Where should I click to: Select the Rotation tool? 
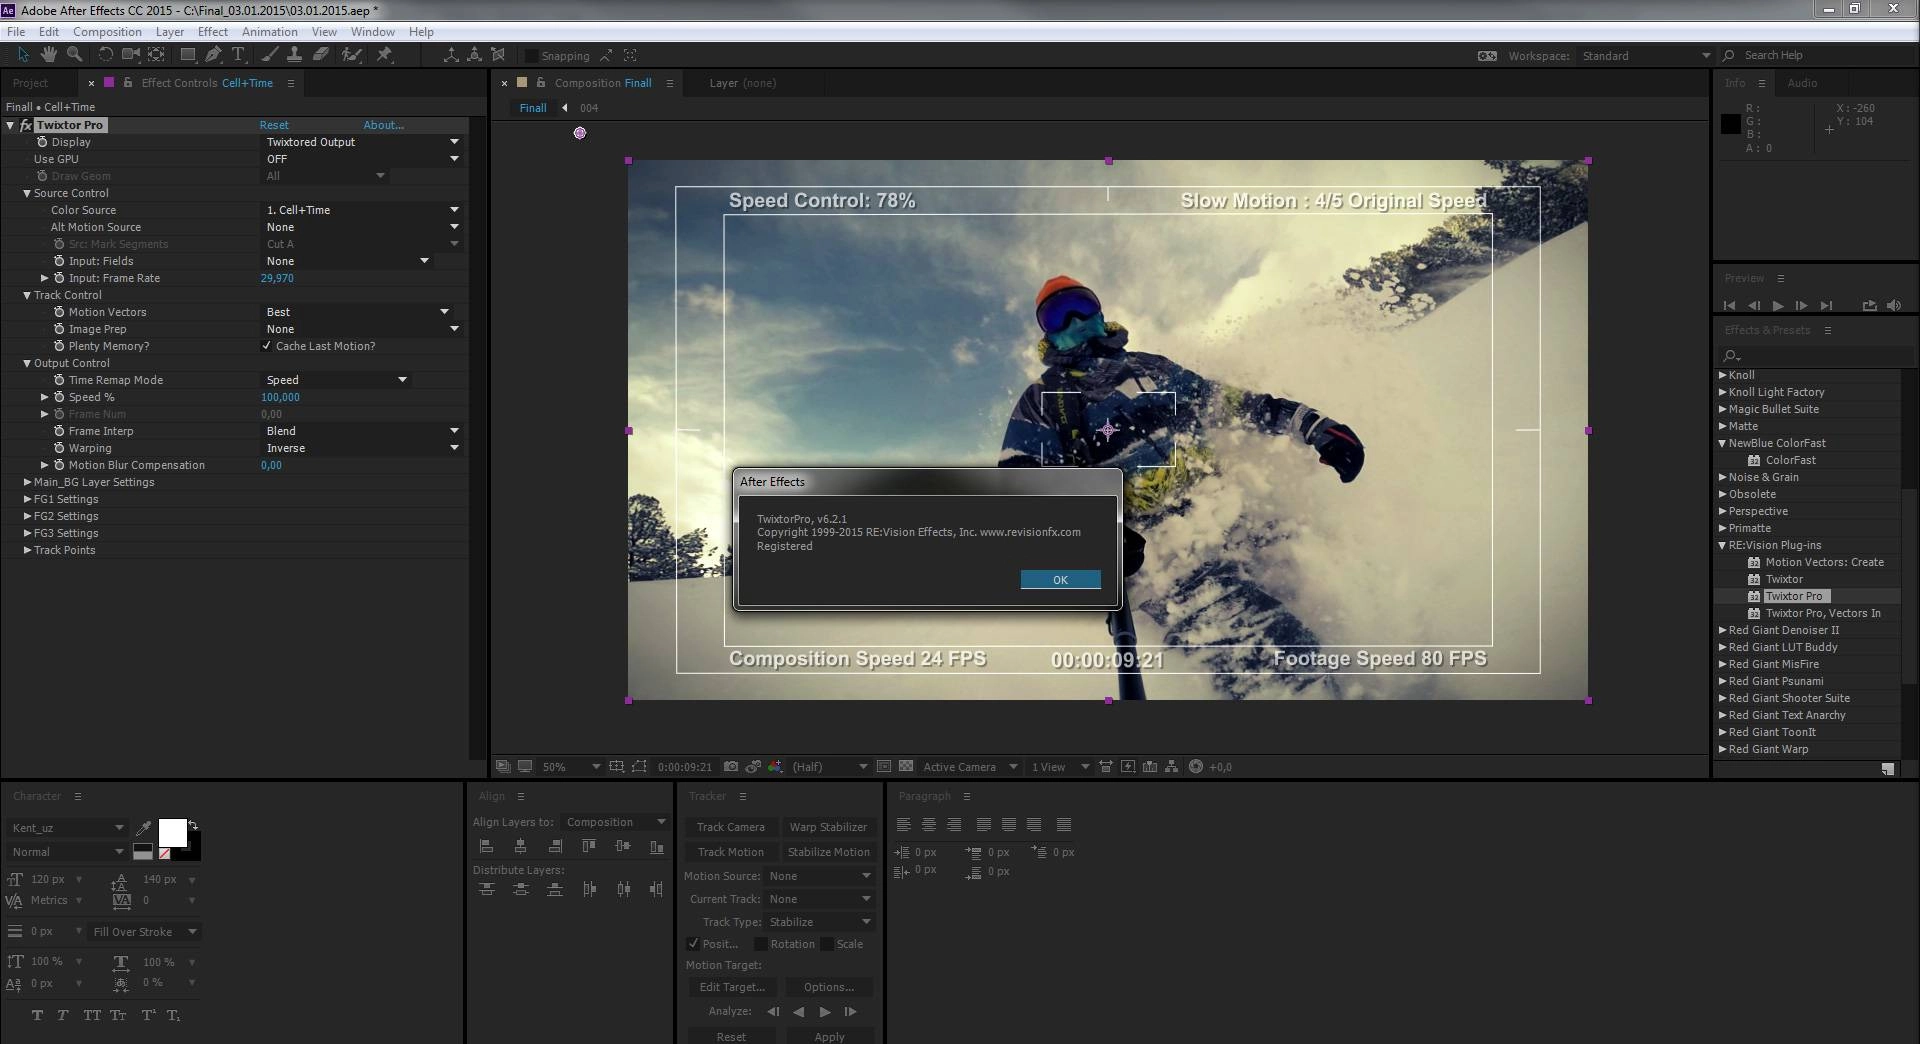pos(106,55)
